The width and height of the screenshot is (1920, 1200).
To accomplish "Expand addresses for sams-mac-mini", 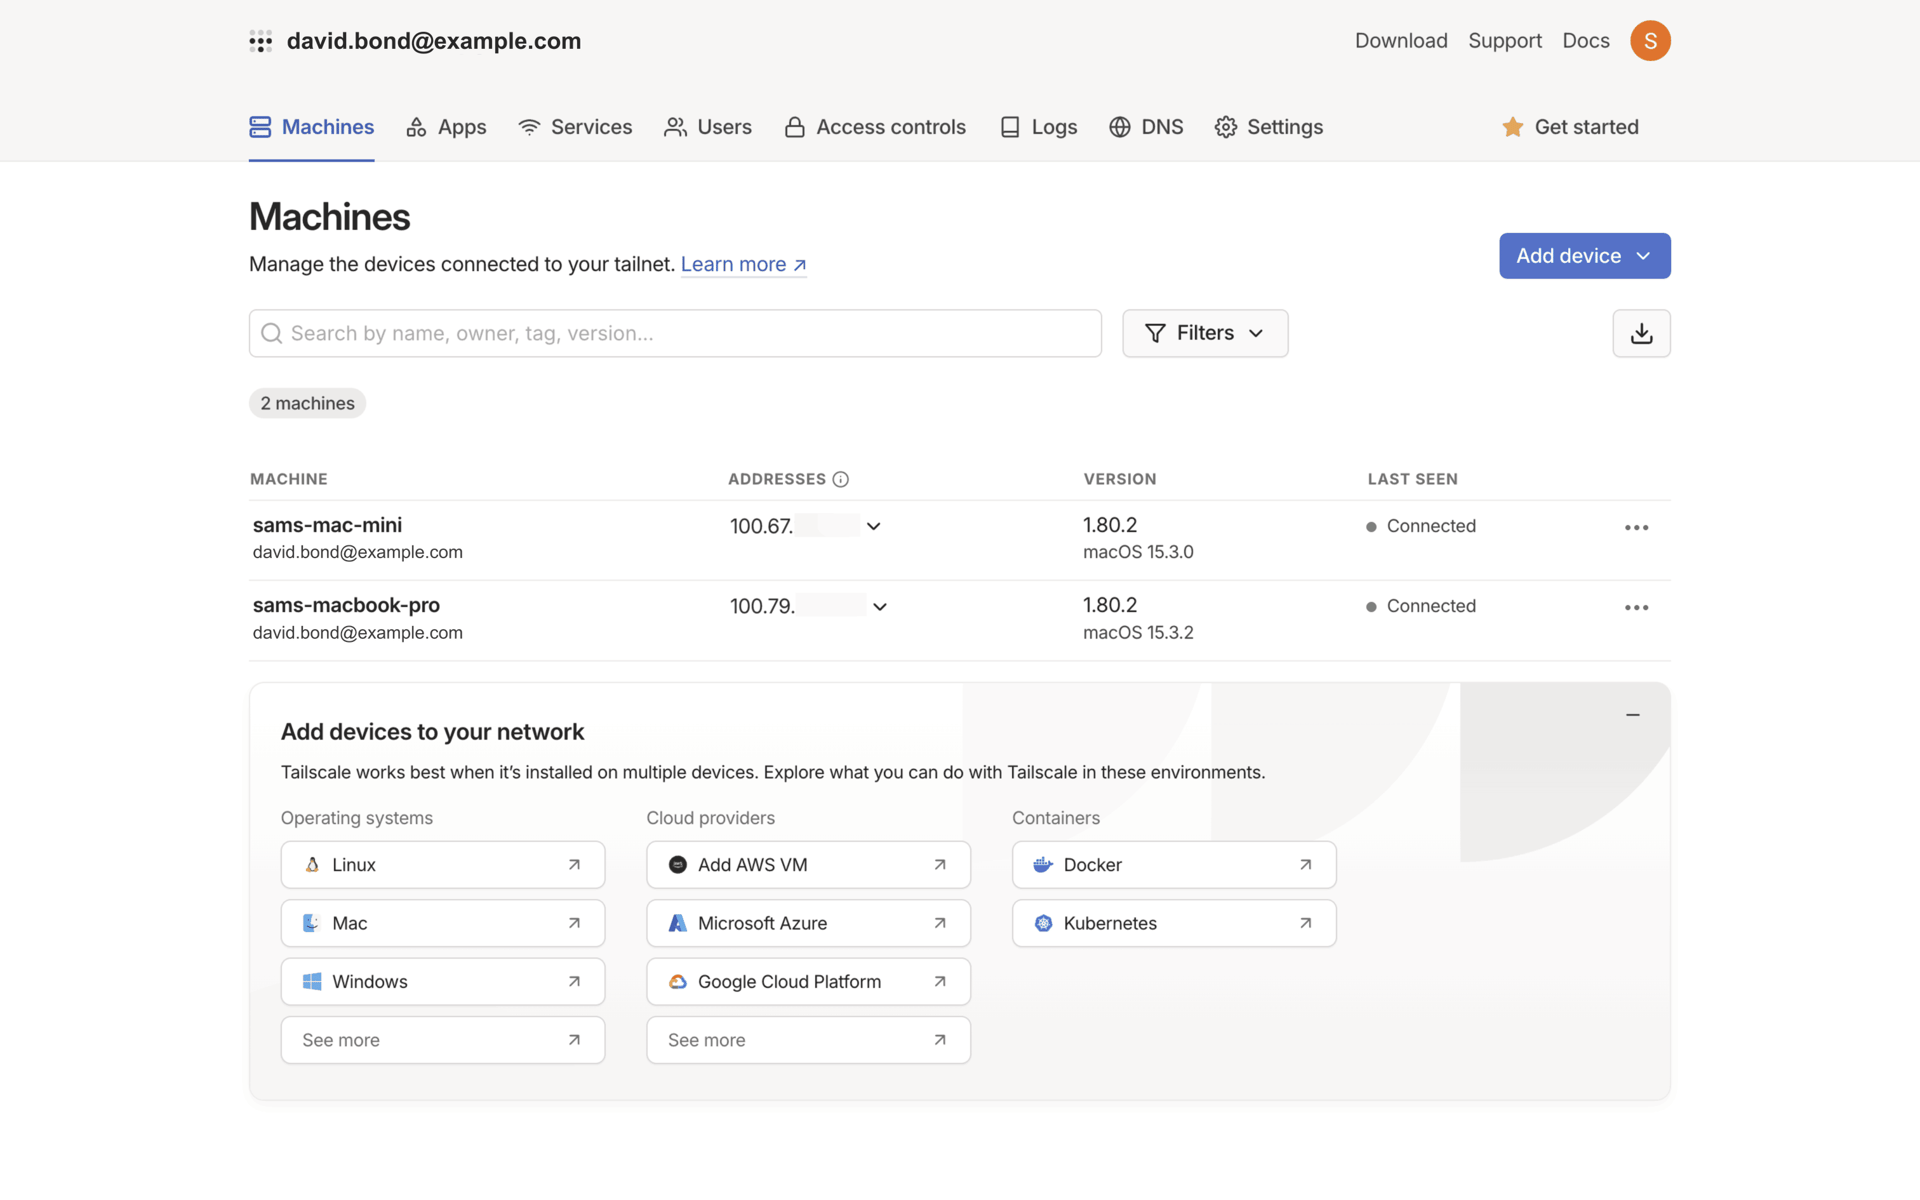I will (873, 526).
